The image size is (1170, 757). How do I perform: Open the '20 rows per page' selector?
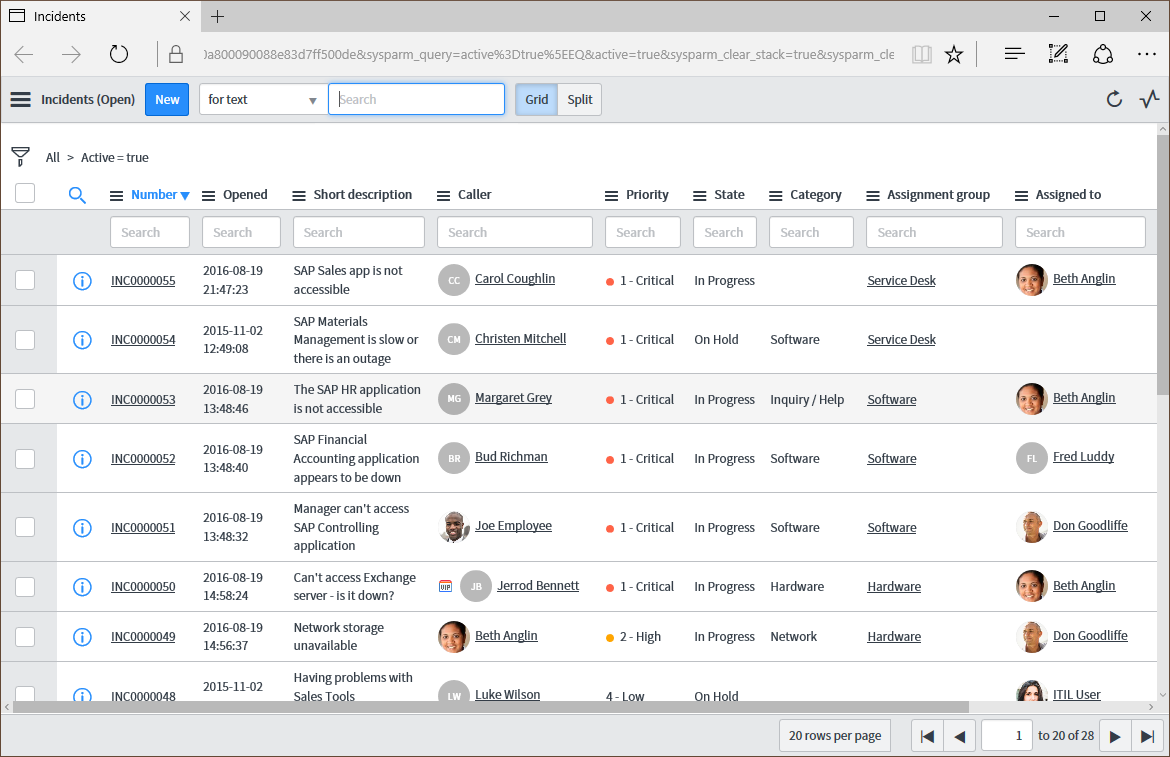pyautogui.click(x=835, y=735)
